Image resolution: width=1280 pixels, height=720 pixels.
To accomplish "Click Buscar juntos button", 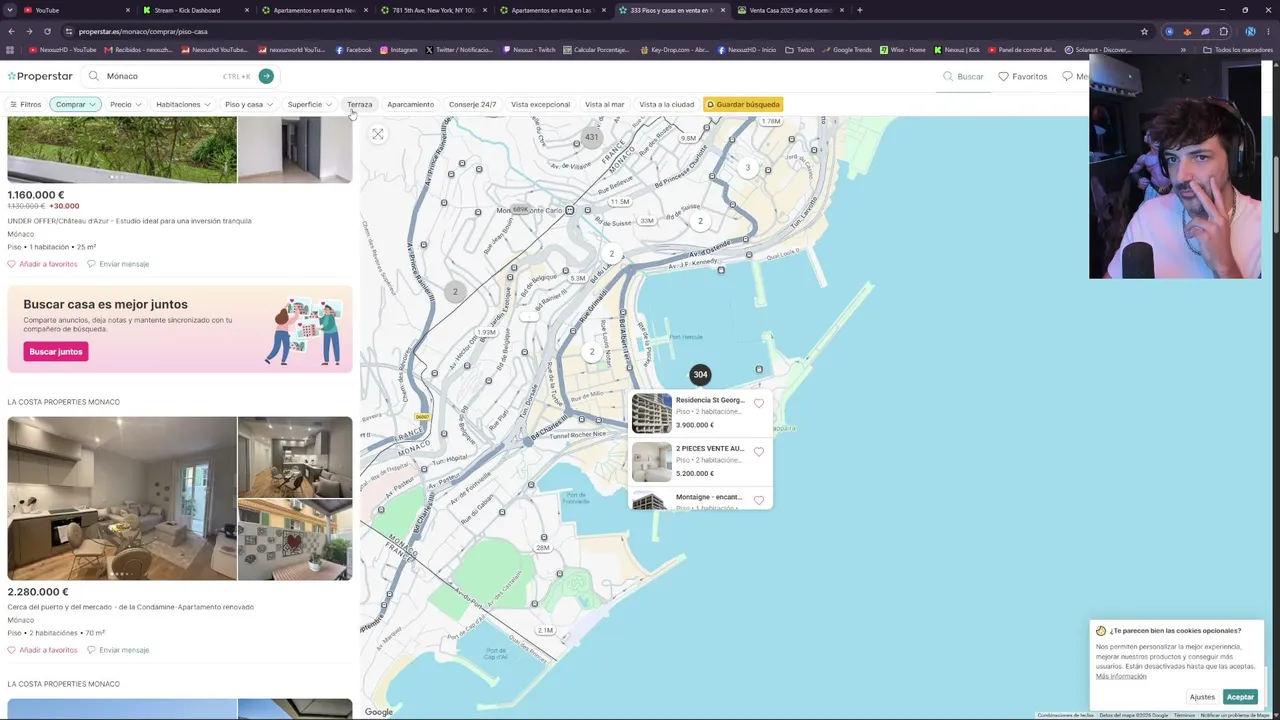I will coord(56,352).
